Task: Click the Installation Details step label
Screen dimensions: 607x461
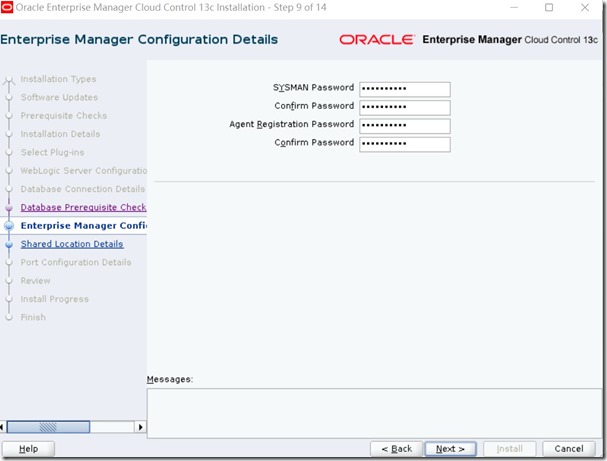Action: click(x=60, y=134)
